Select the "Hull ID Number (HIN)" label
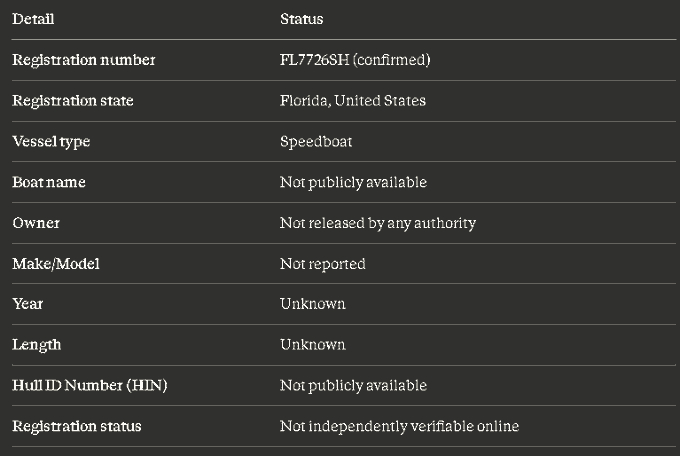This screenshot has height=456, width=680. pos(89,385)
